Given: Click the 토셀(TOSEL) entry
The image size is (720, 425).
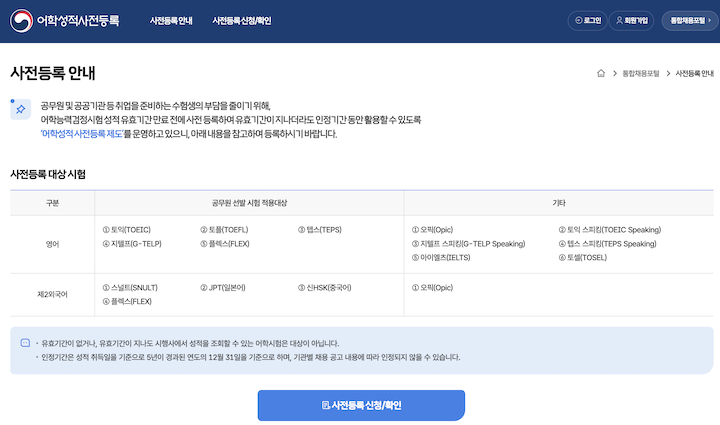Looking at the screenshot, I should click(583, 257).
